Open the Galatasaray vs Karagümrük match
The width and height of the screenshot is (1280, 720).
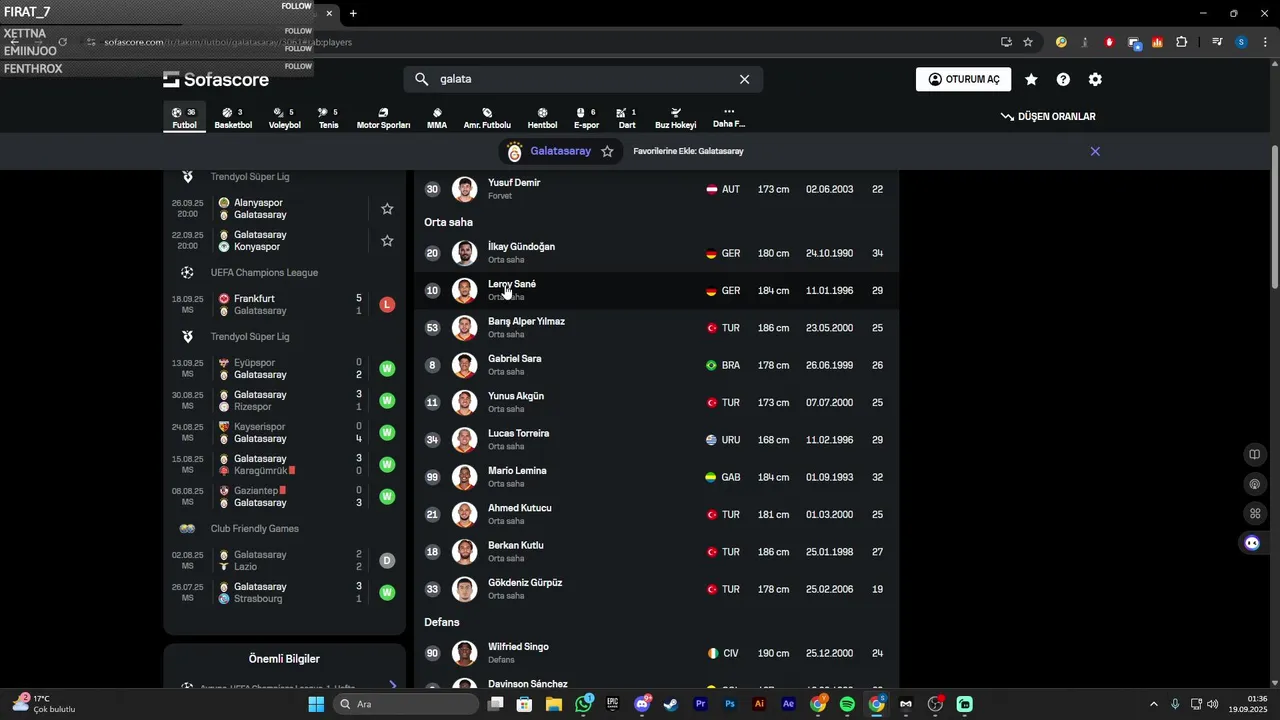tap(285, 465)
